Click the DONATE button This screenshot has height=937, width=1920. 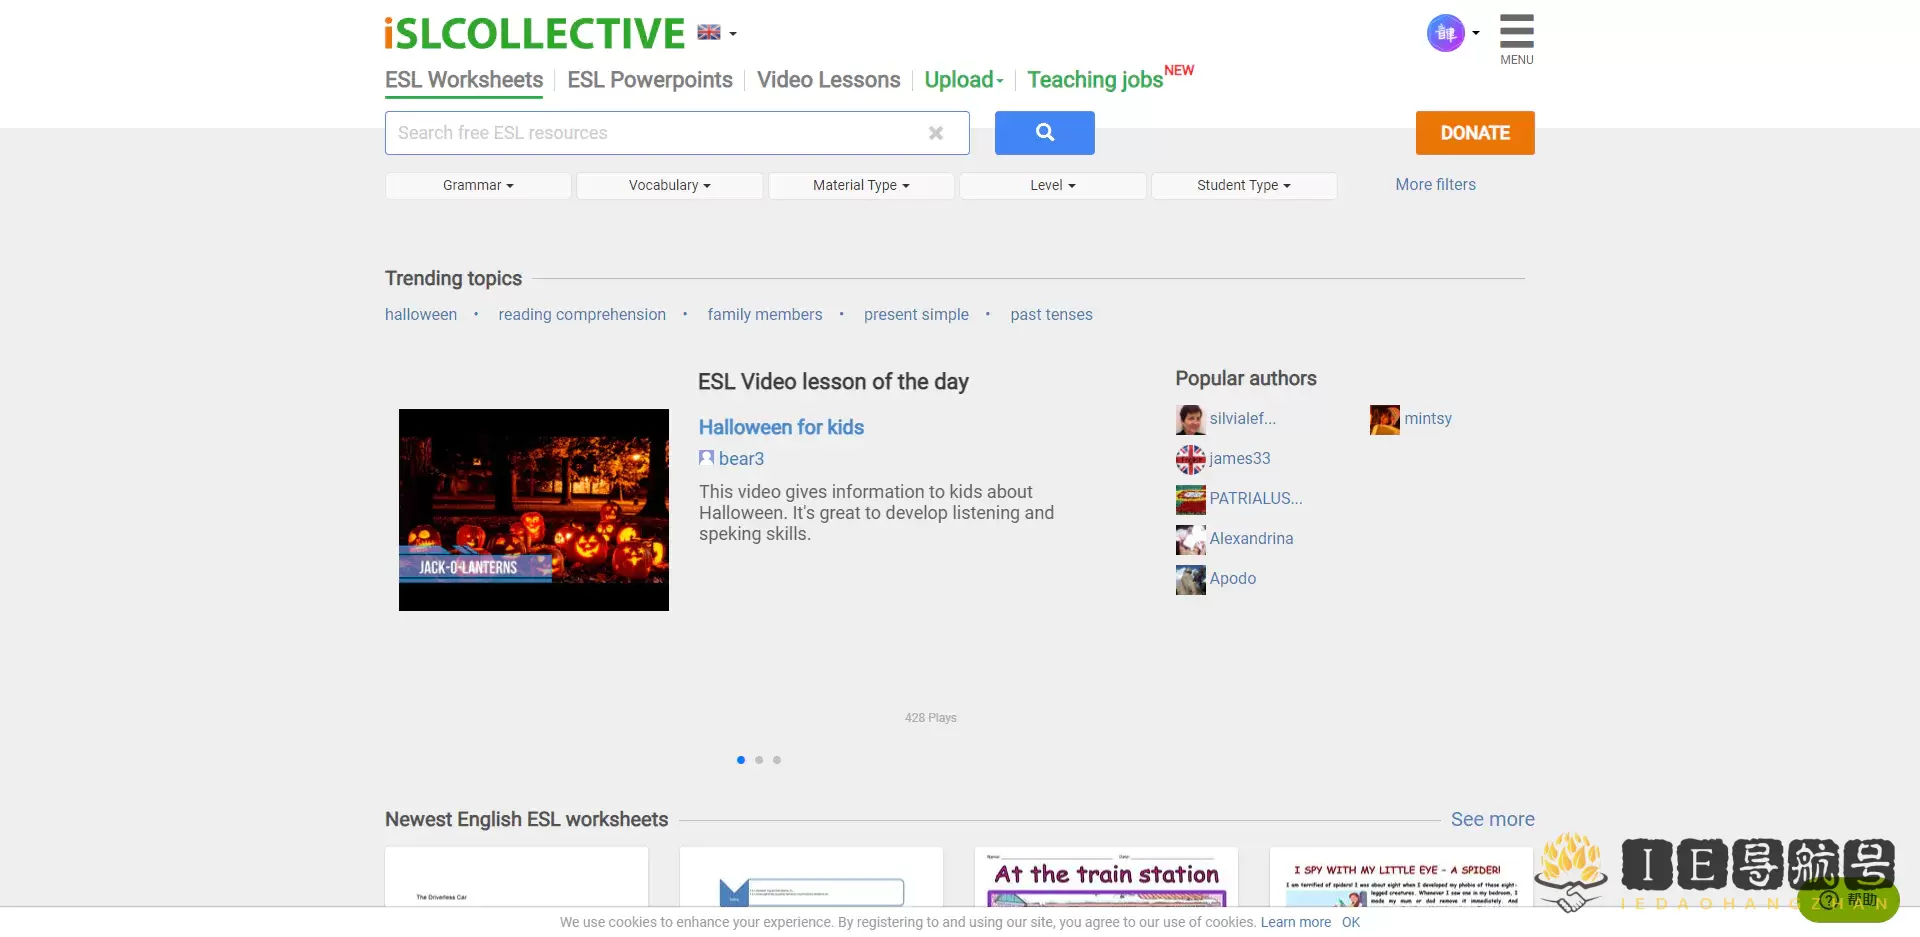[1475, 132]
